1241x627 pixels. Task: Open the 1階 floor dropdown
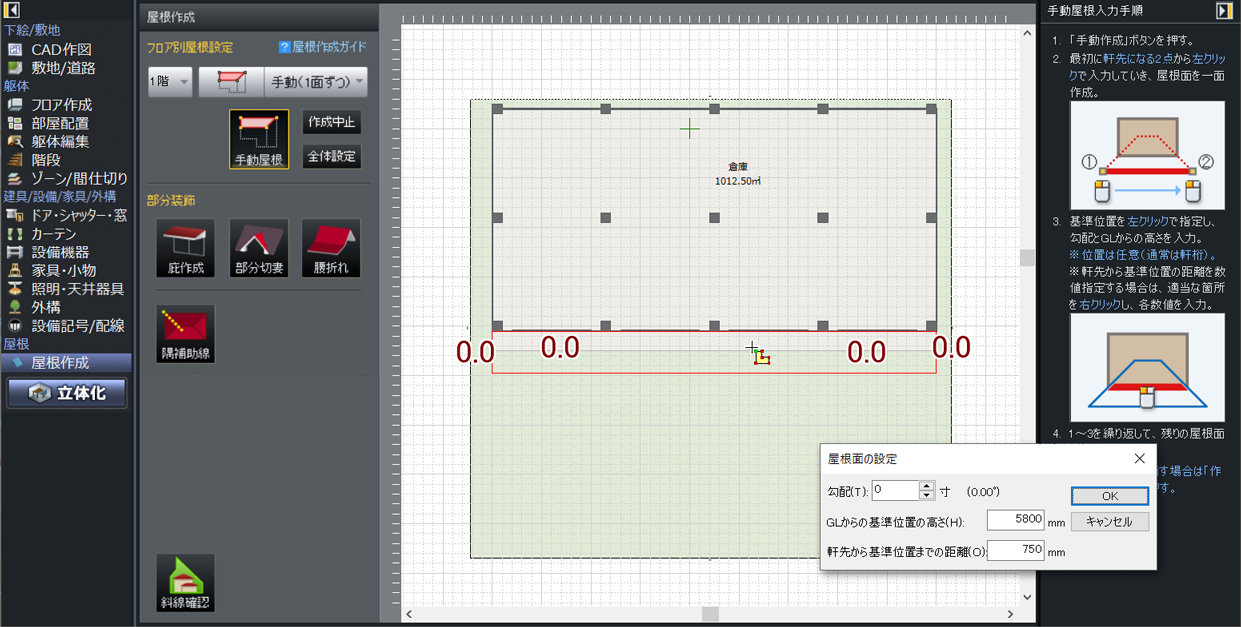tap(170, 82)
